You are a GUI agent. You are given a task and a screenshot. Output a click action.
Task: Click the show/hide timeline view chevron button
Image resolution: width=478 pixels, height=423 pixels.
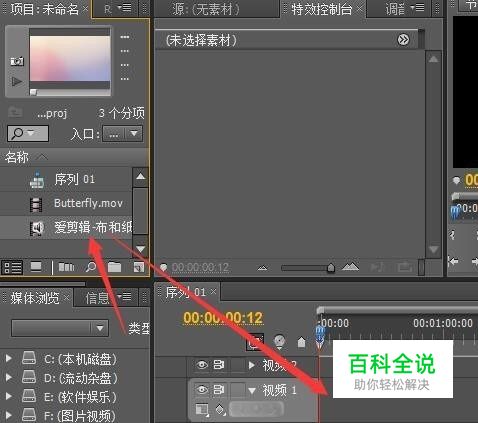click(x=403, y=40)
